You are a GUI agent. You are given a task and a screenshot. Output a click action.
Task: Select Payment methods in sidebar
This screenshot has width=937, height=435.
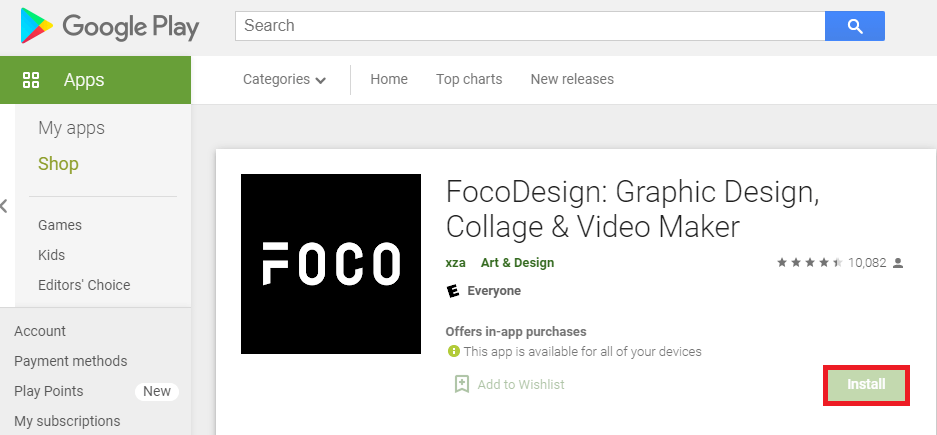click(71, 361)
